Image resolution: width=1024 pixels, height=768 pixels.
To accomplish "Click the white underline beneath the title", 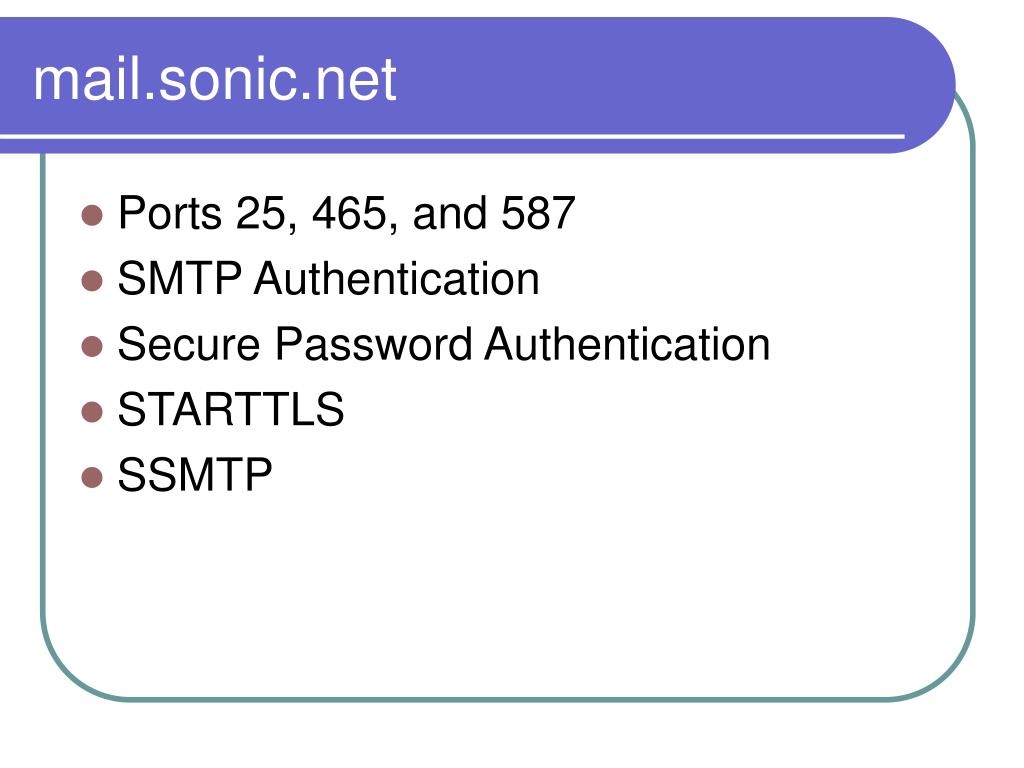I will click(x=452, y=136).
